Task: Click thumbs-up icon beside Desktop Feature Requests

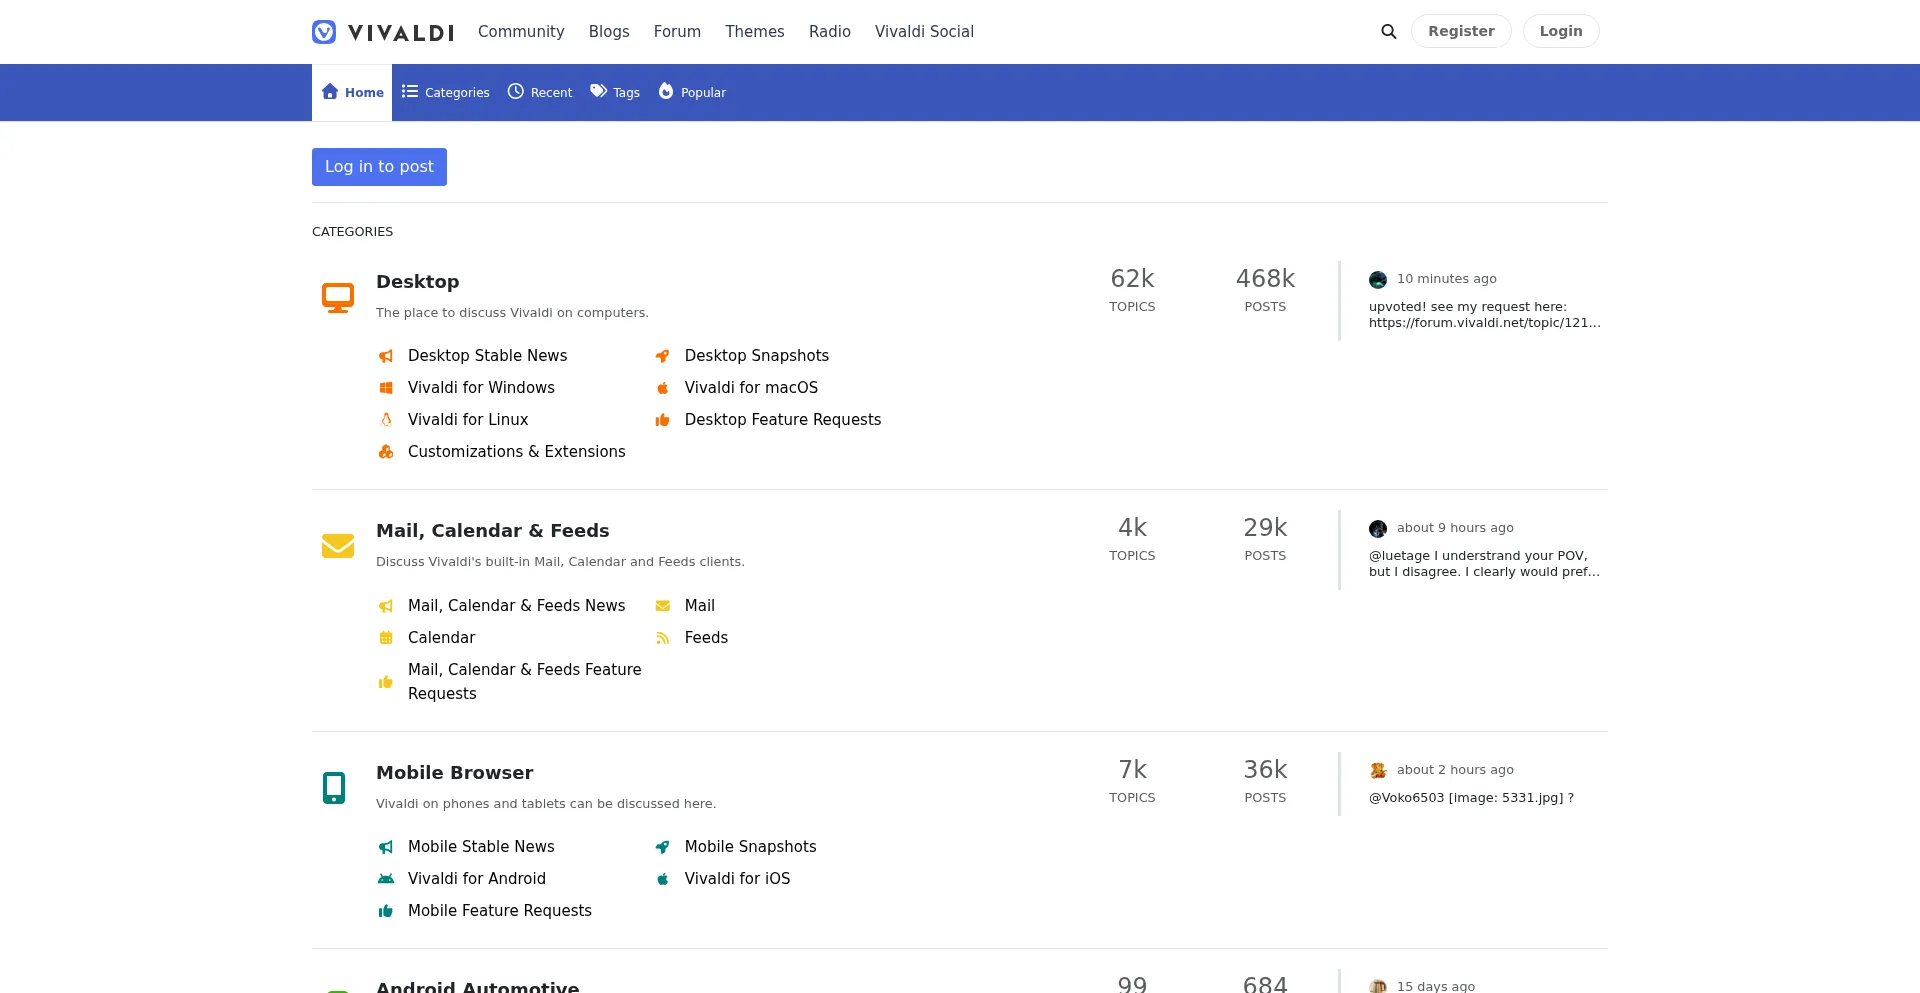Action: coord(662,420)
